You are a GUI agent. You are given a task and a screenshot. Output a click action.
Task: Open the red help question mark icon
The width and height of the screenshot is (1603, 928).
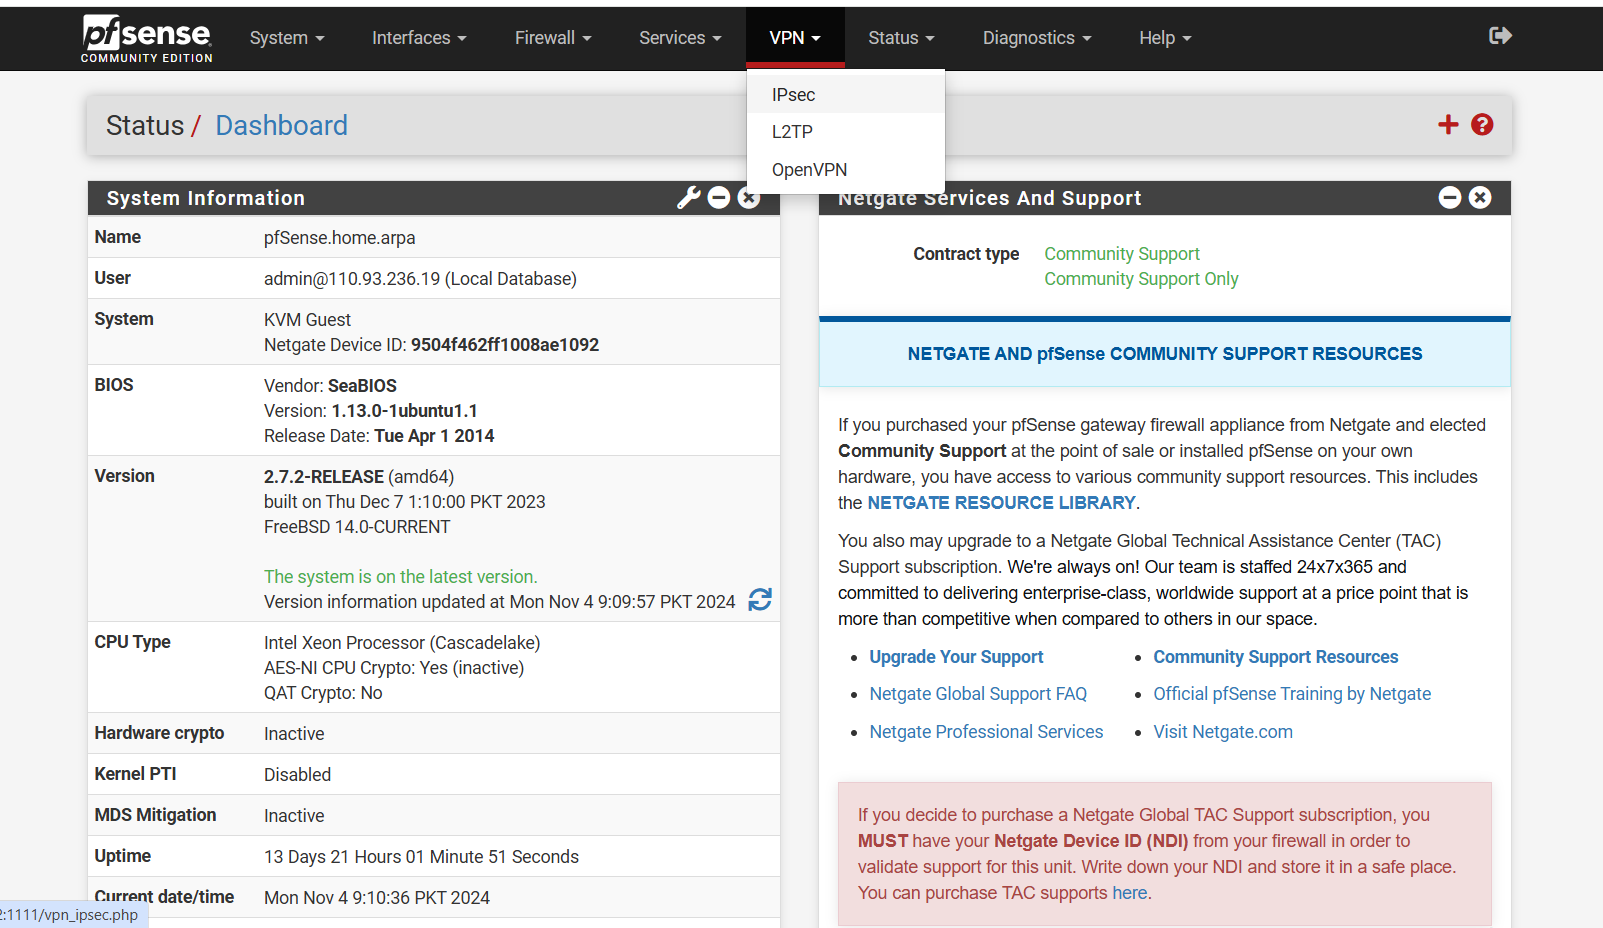coord(1482,125)
